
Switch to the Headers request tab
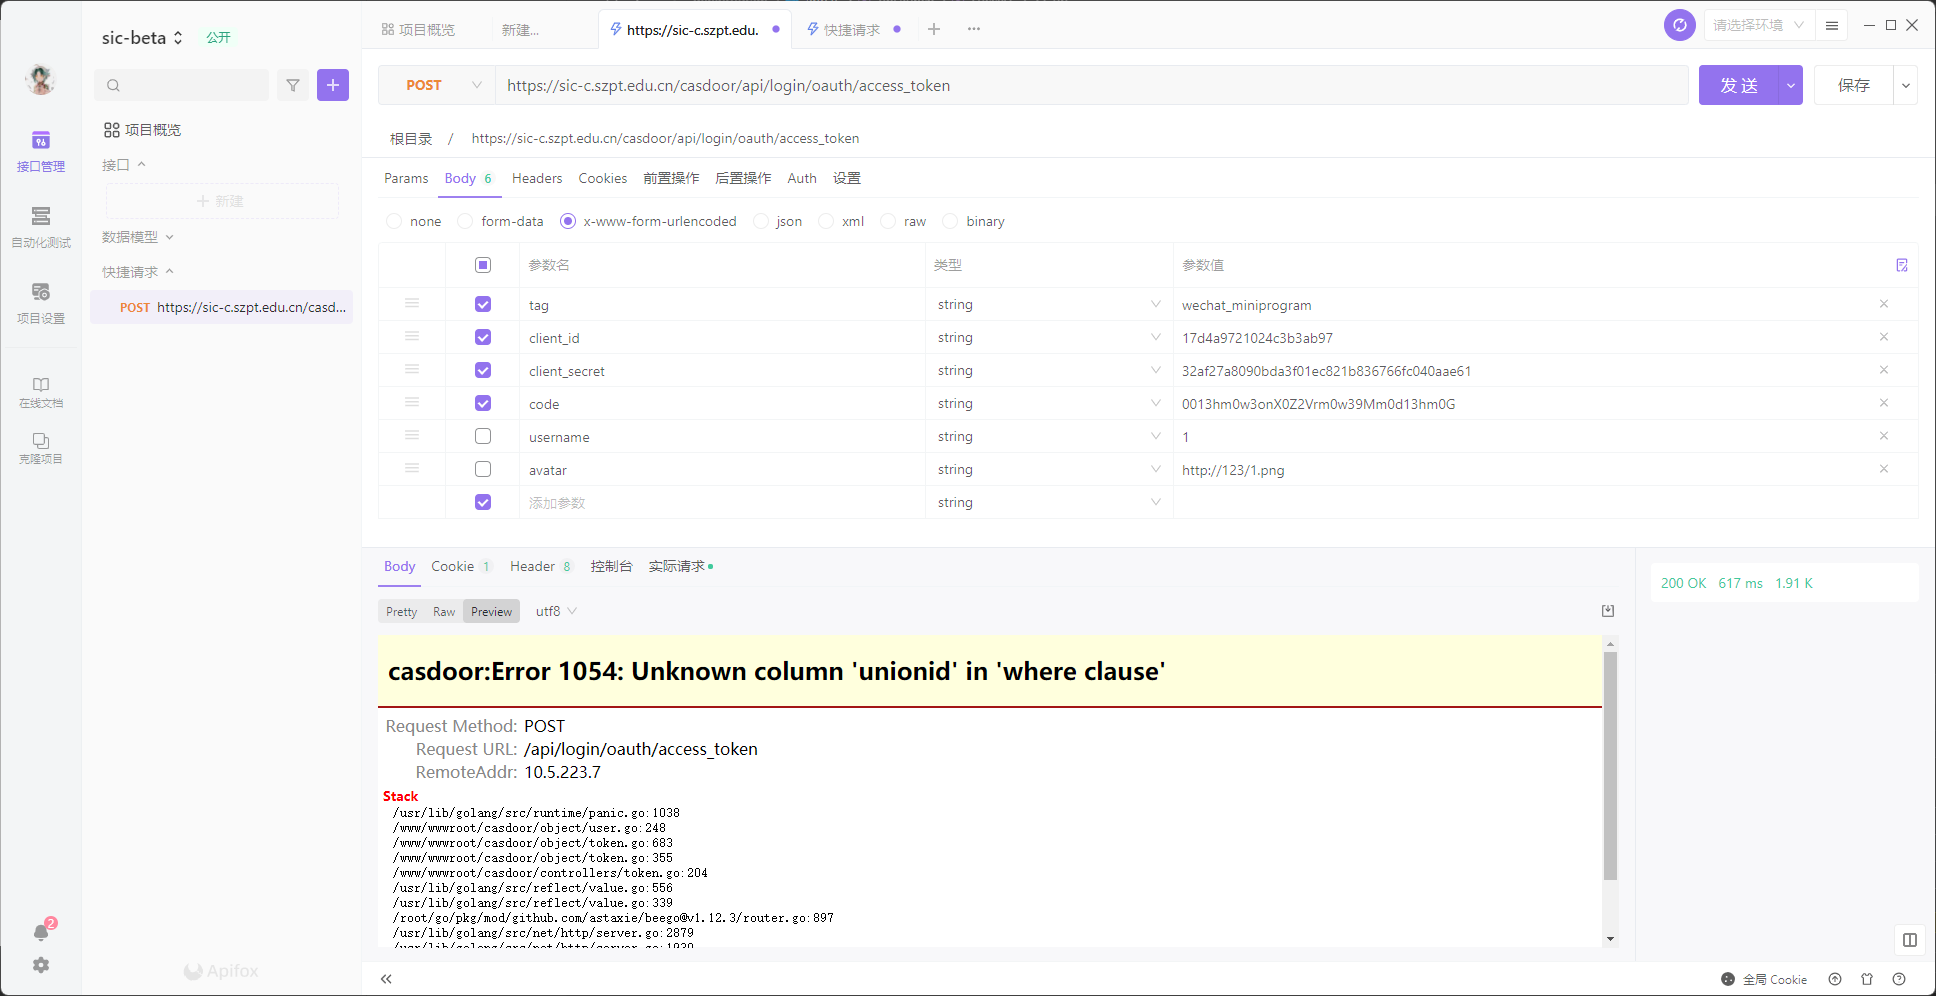coord(537,178)
